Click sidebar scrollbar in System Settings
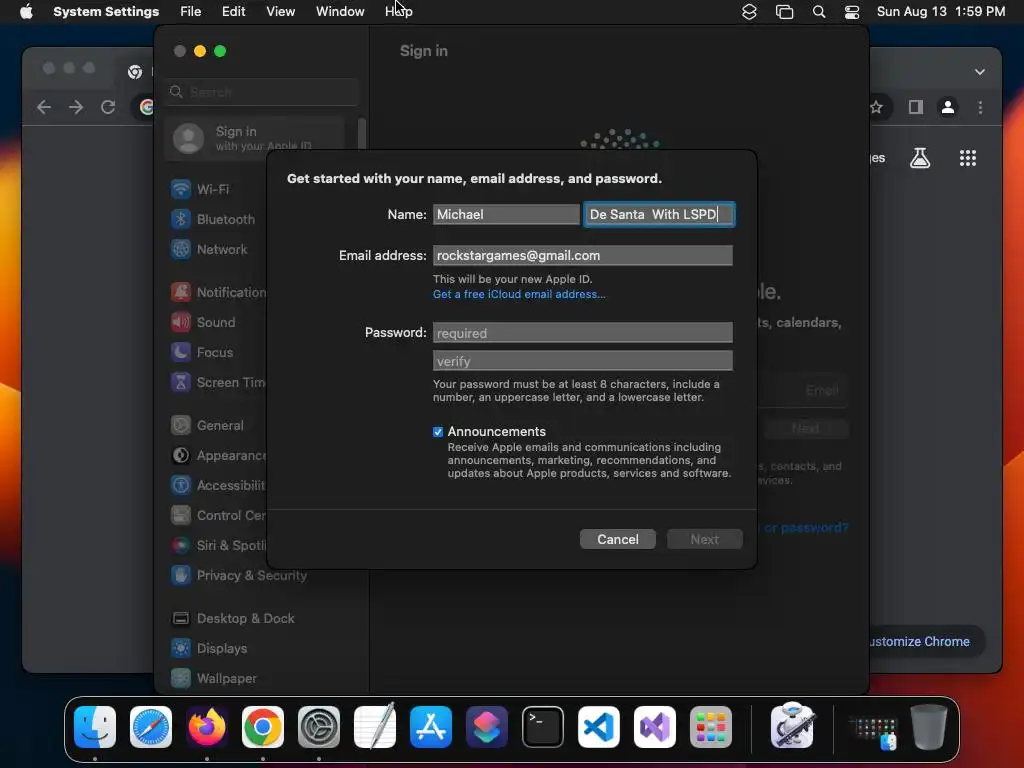Image resolution: width=1024 pixels, height=768 pixels. click(362, 135)
